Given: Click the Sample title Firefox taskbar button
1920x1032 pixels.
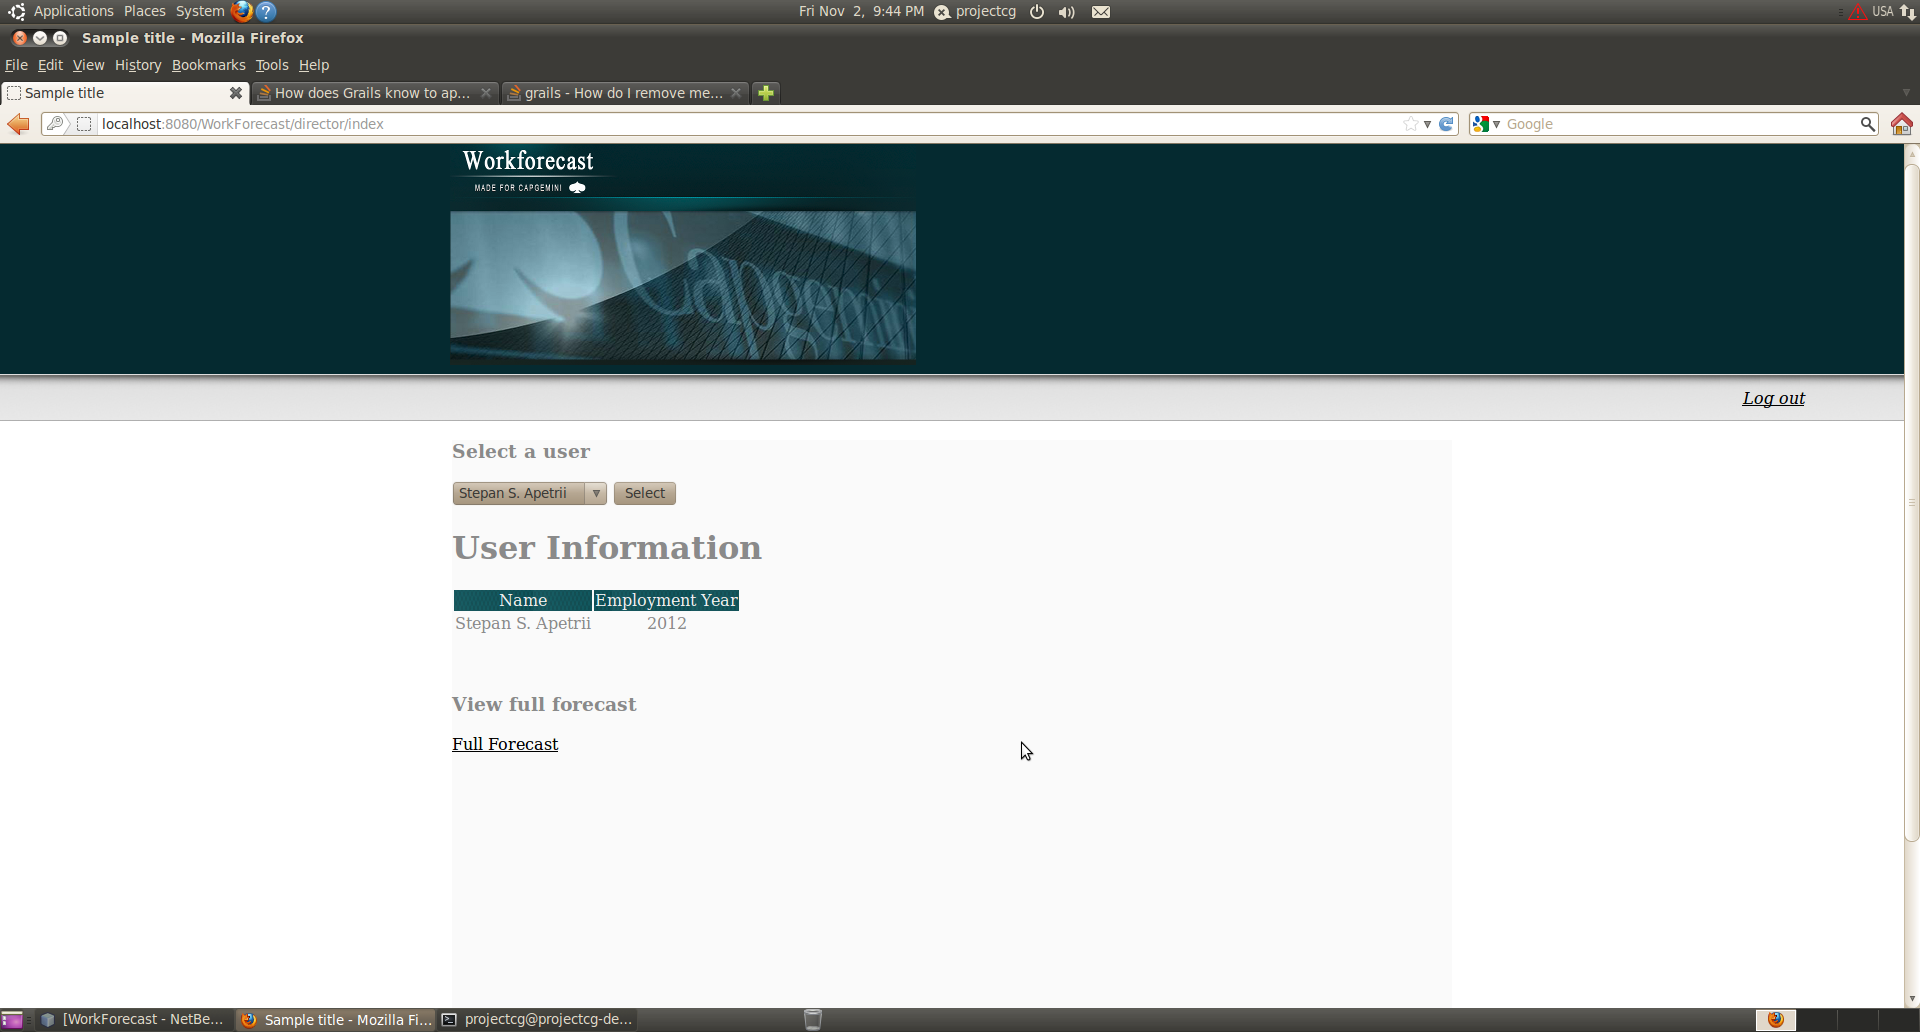Looking at the screenshot, I should pos(336,1020).
